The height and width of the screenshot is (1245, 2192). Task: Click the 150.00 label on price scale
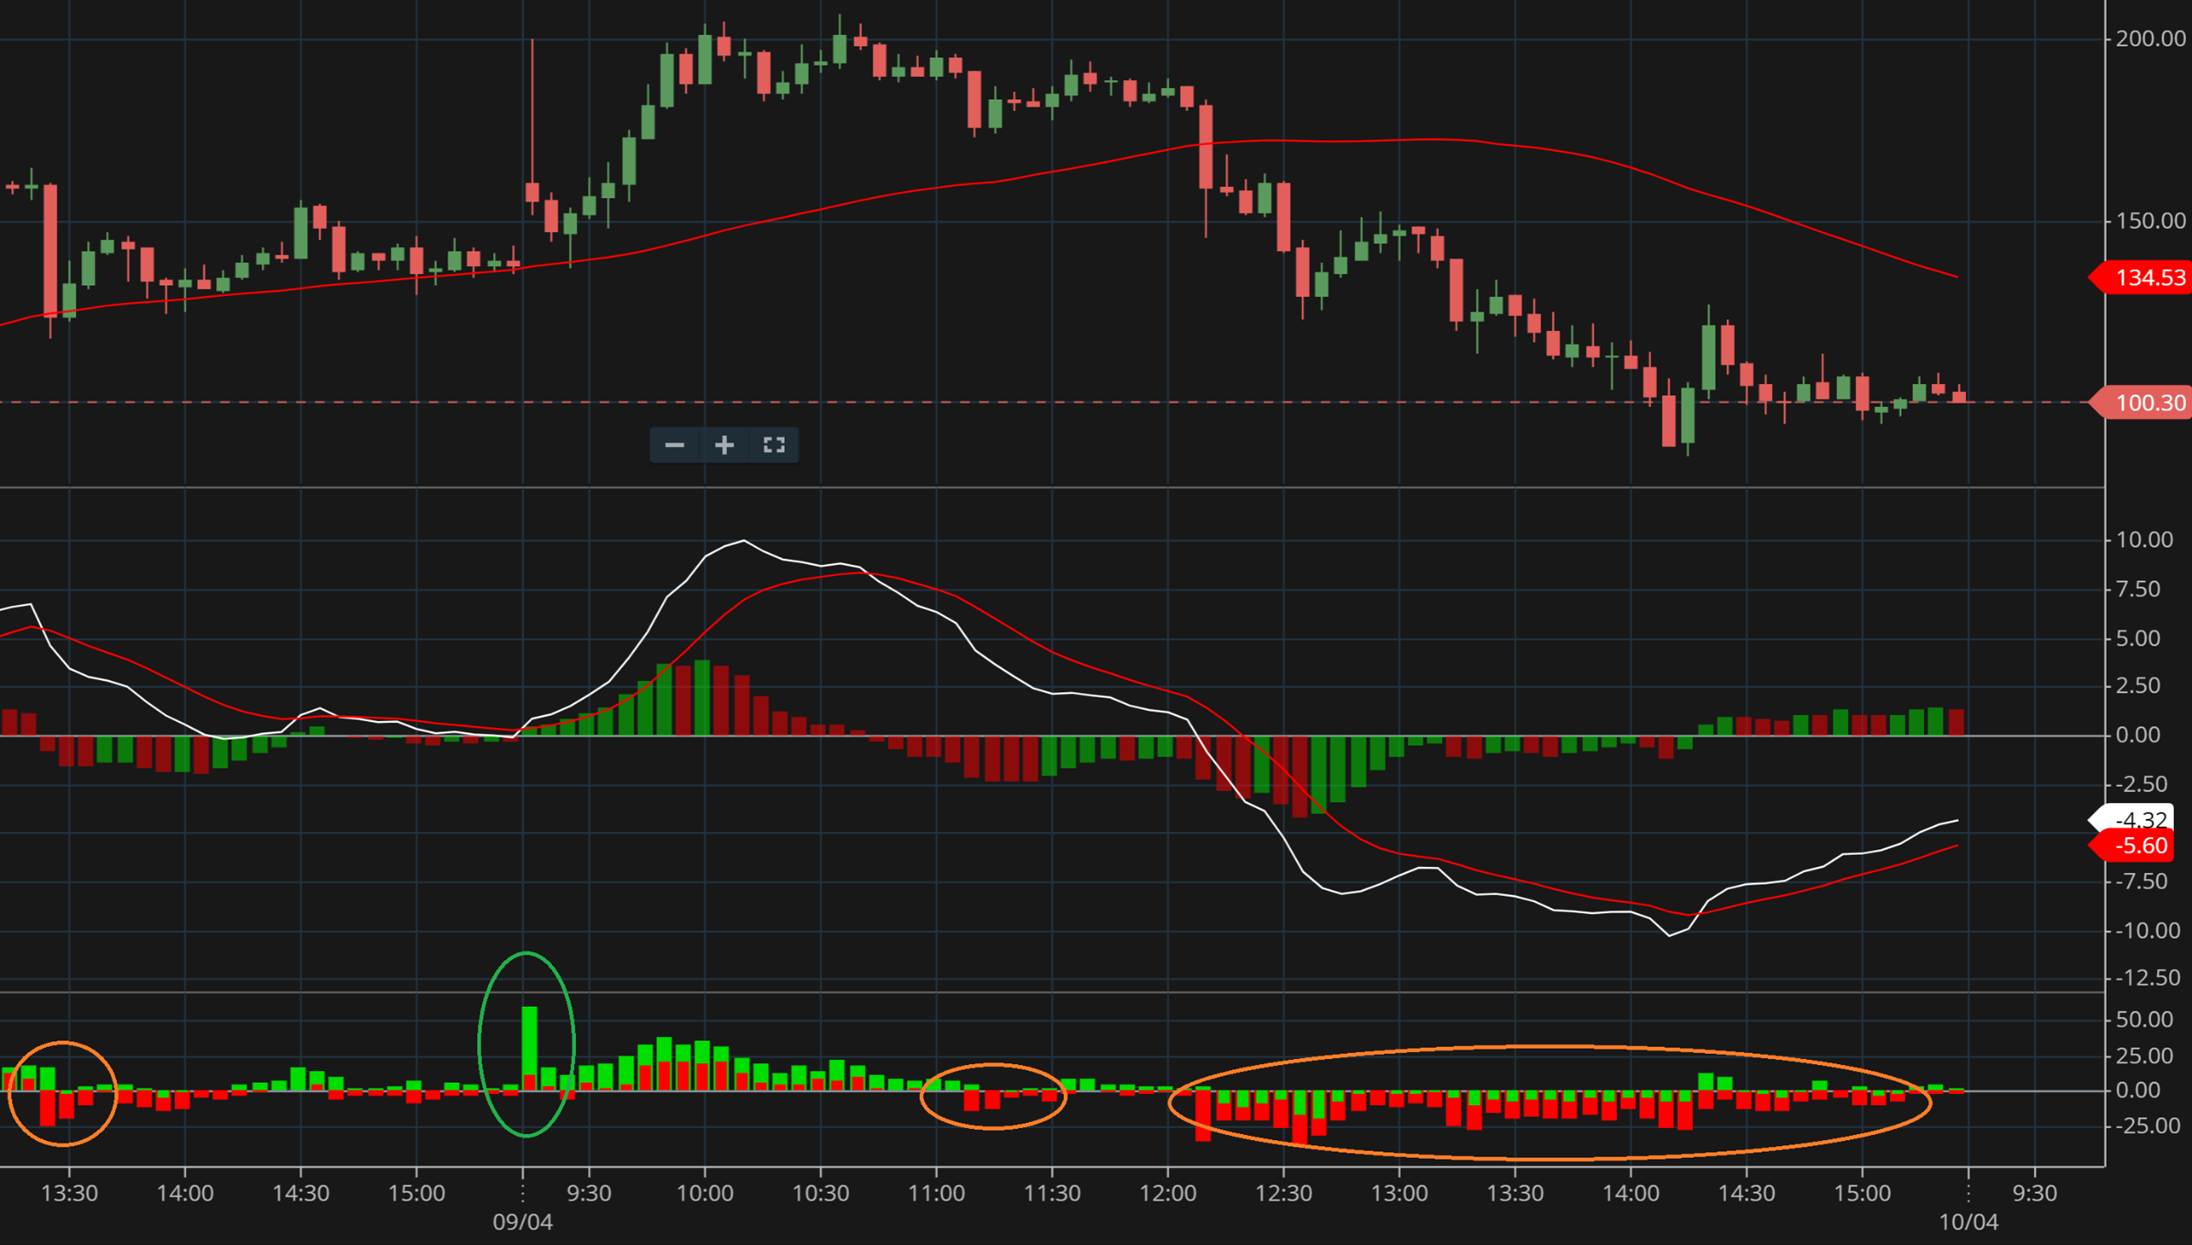(x=2150, y=221)
